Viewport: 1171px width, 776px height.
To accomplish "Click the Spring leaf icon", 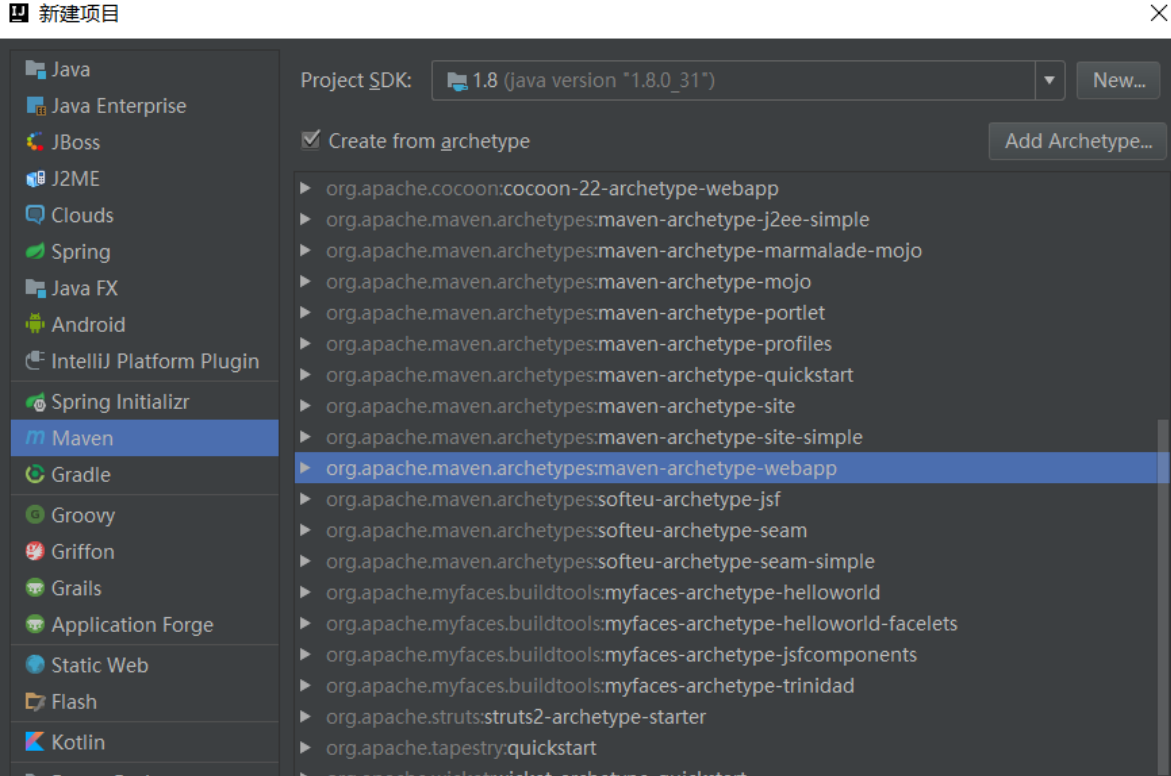I will [x=35, y=252].
